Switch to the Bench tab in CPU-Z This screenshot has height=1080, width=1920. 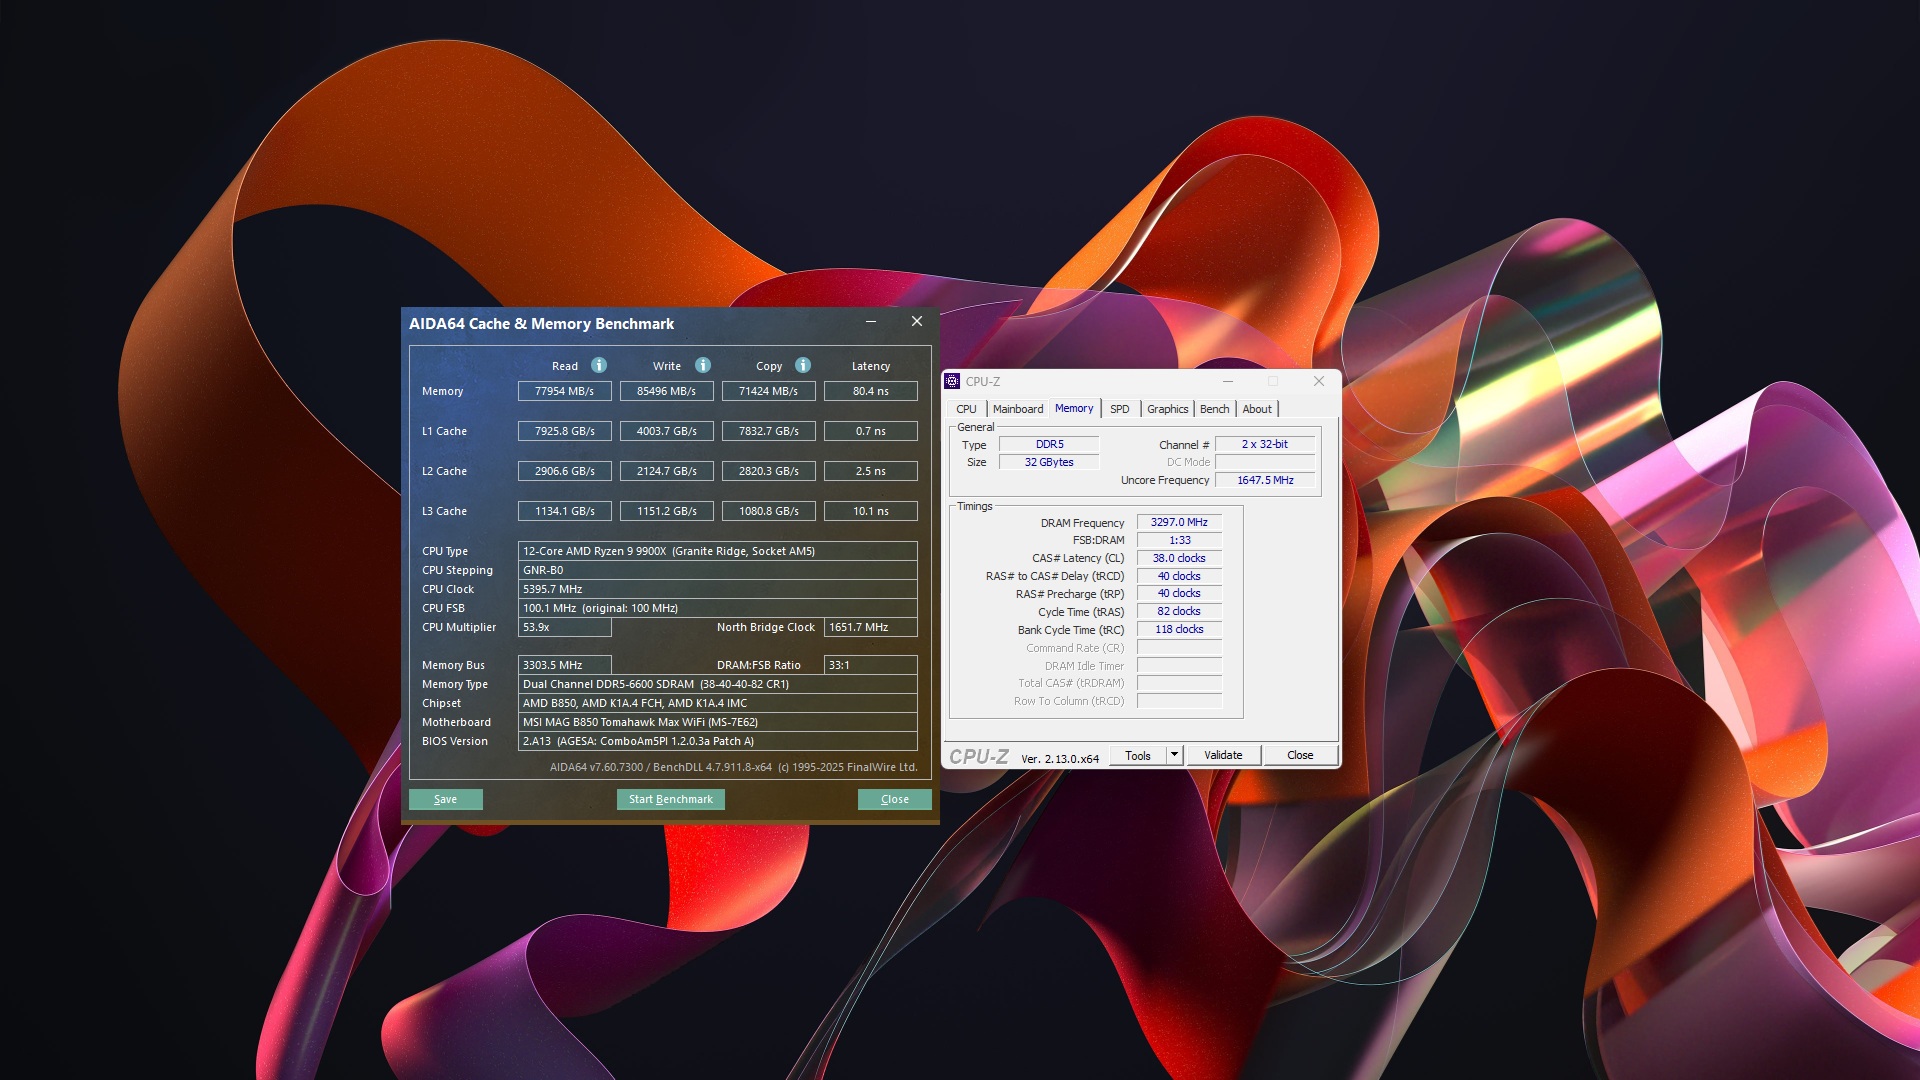coord(1215,409)
